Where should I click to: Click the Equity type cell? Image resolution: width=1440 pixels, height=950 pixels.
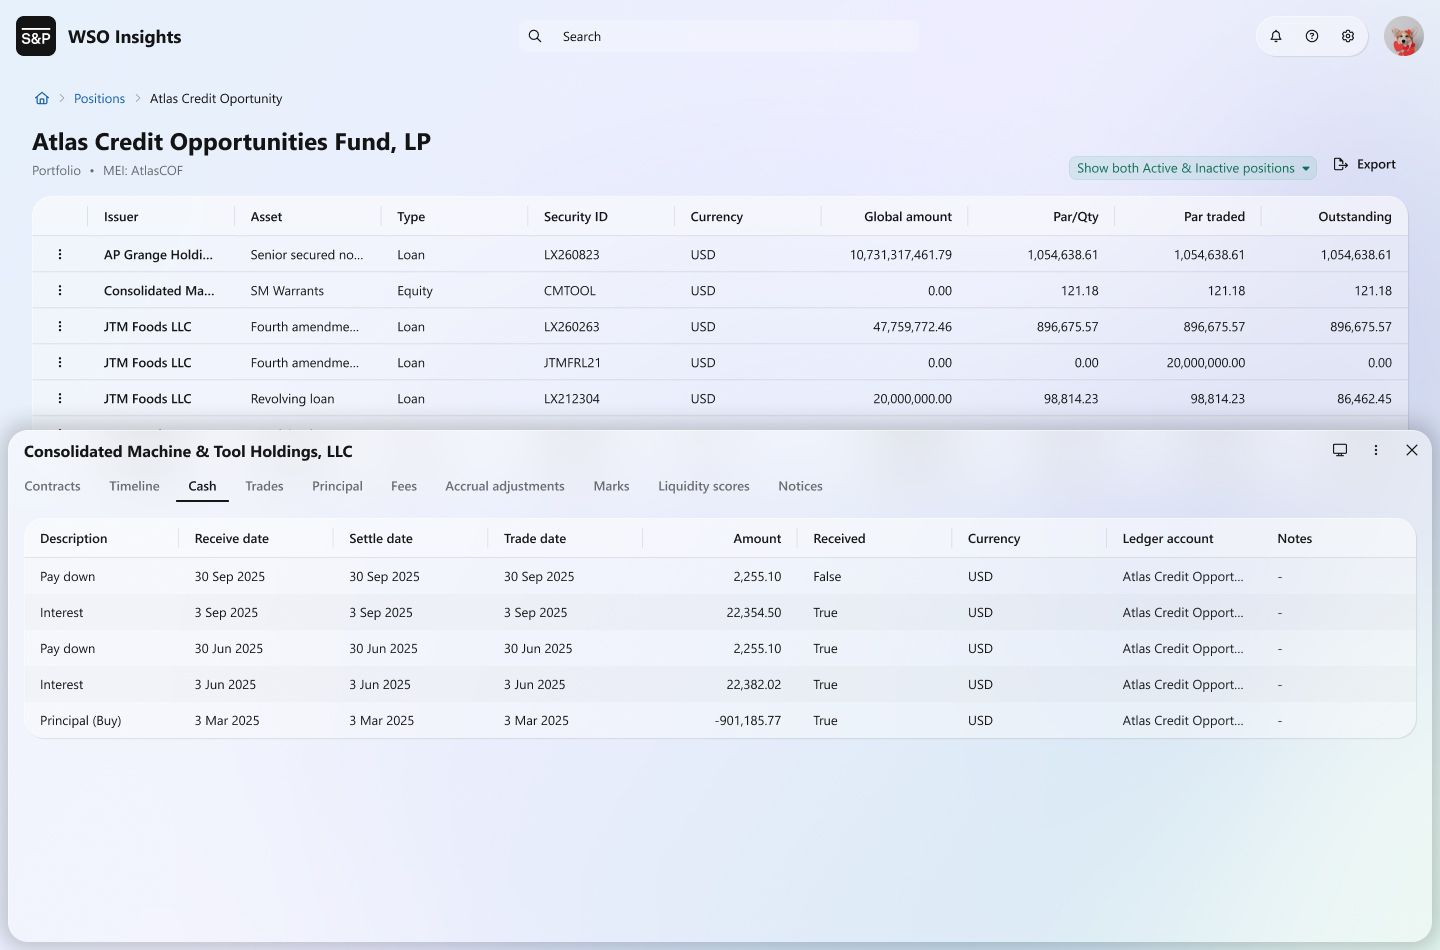pyautogui.click(x=415, y=291)
